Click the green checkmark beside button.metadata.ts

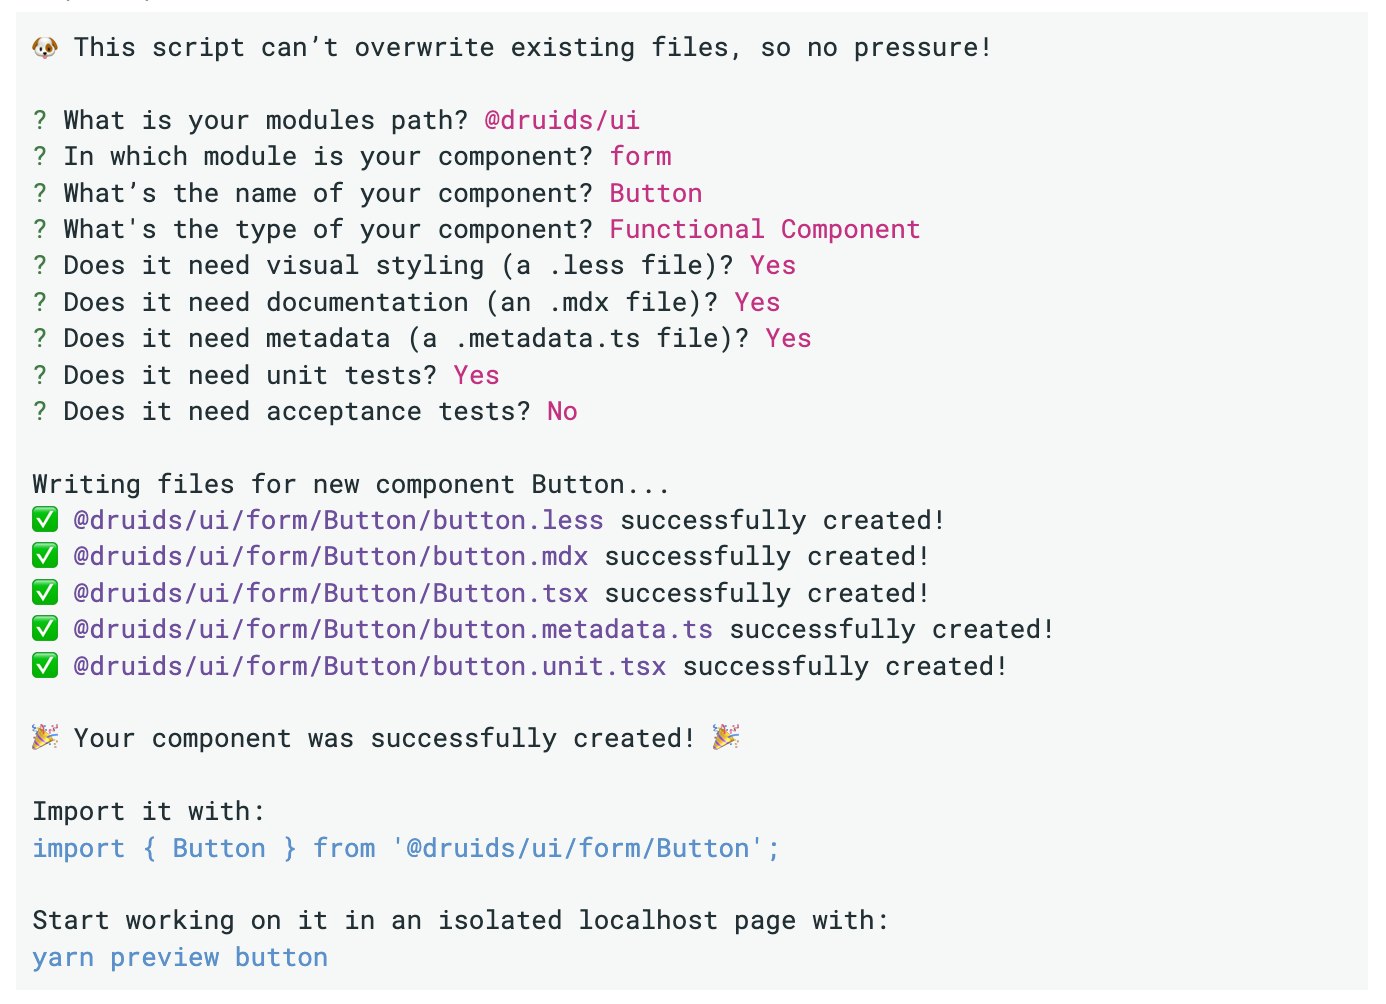point(45,629)
